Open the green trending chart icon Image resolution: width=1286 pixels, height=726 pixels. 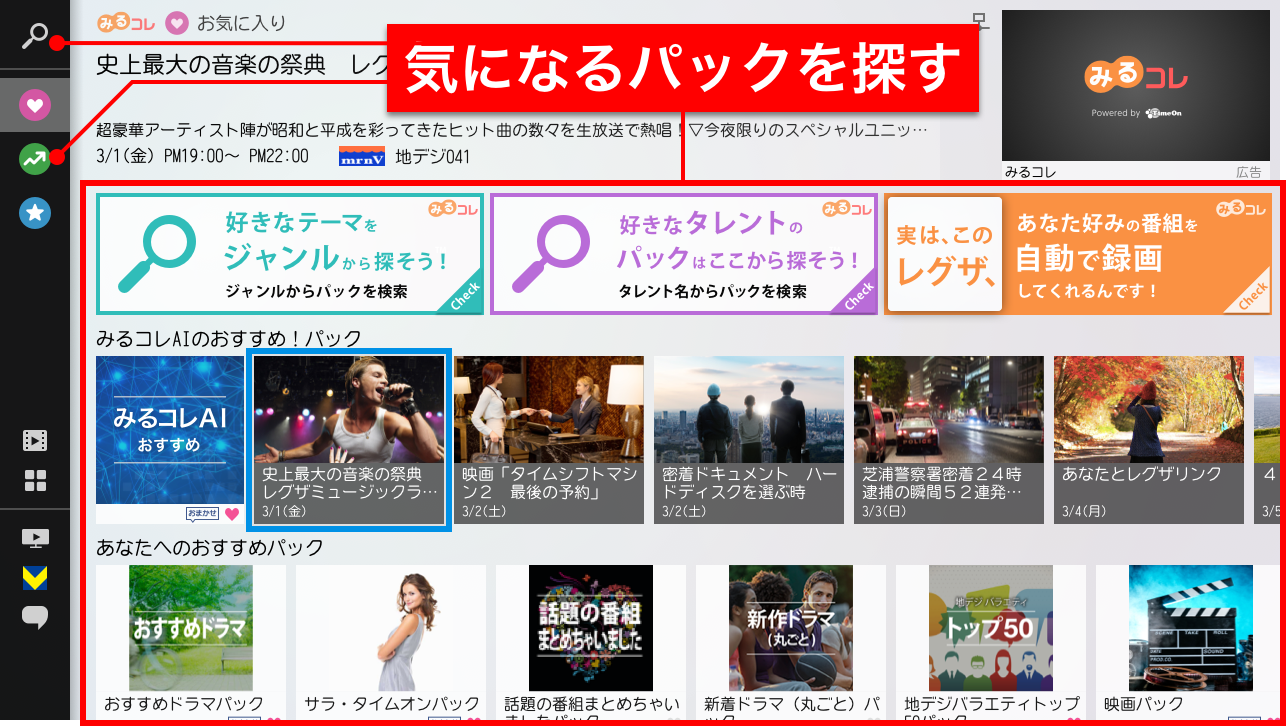click(x=35, y=159)
